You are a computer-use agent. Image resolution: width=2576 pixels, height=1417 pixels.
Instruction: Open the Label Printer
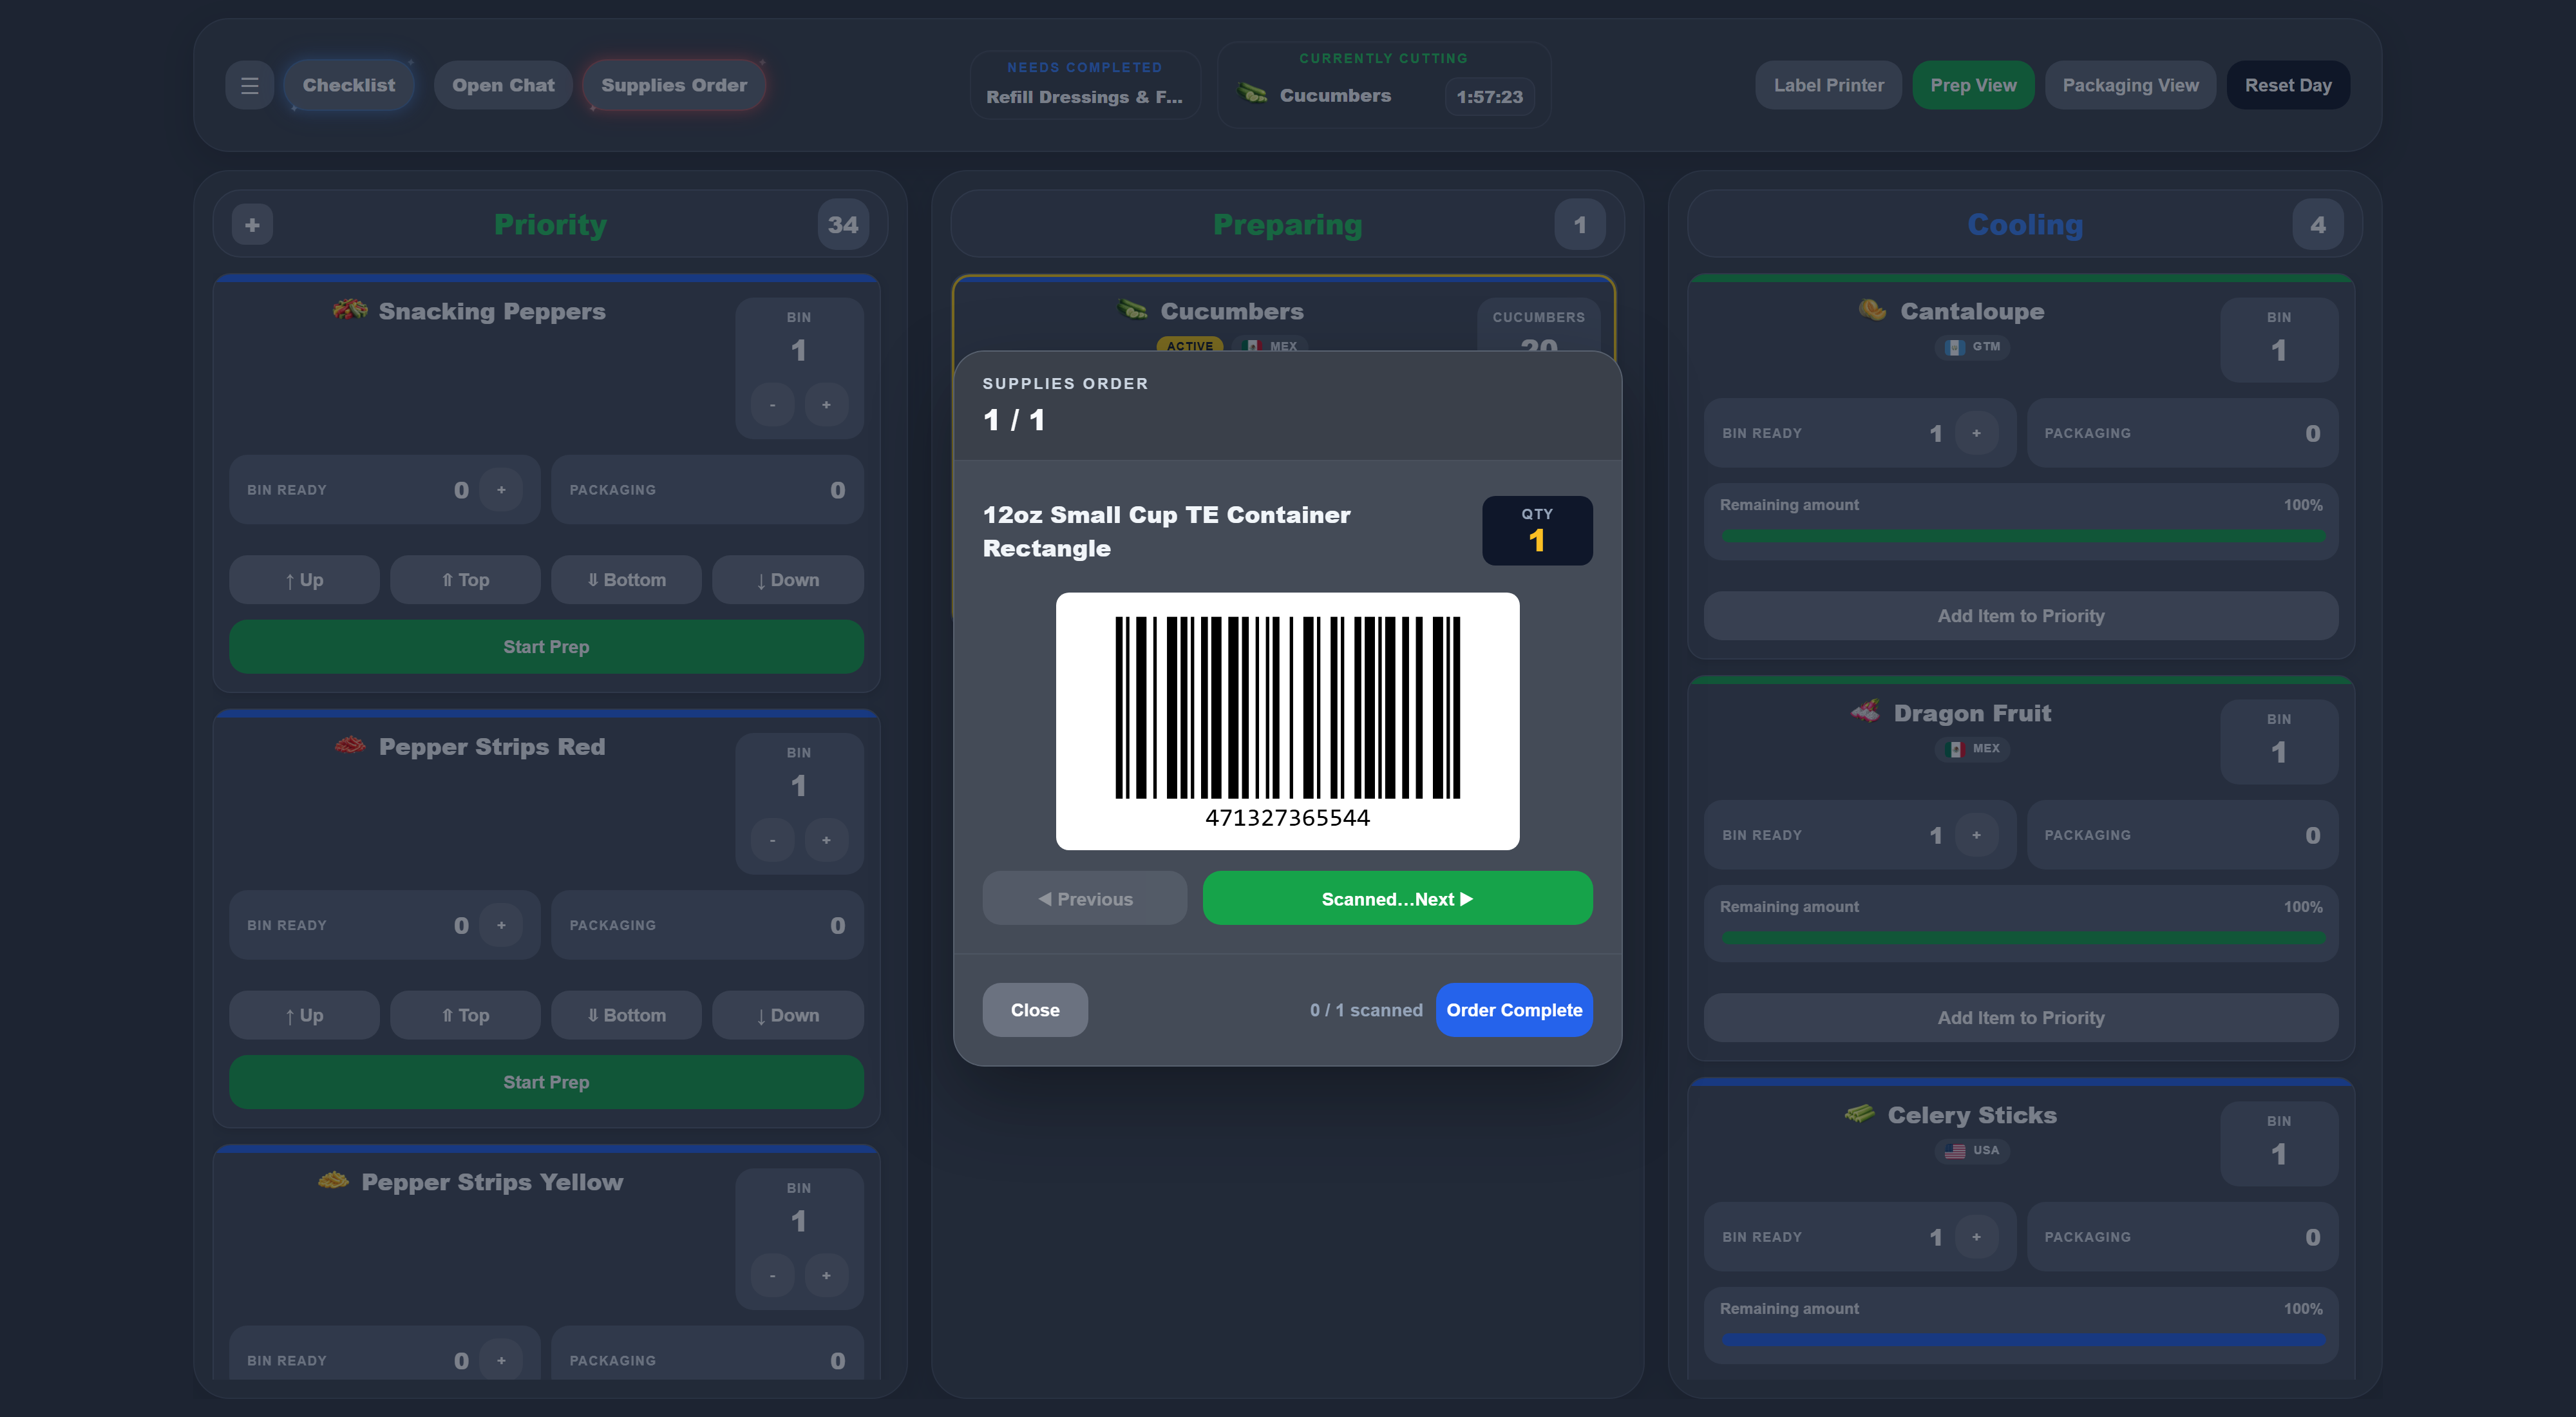point(1828,85)
